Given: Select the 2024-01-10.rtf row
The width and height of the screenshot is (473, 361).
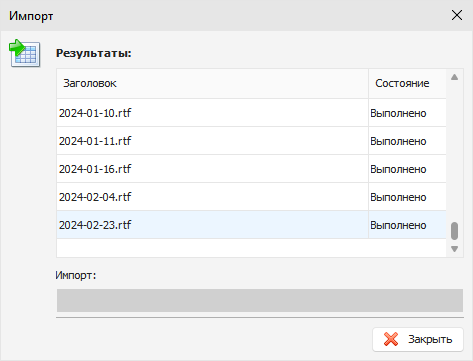Looking at the screenshot, I should point(251,113).
